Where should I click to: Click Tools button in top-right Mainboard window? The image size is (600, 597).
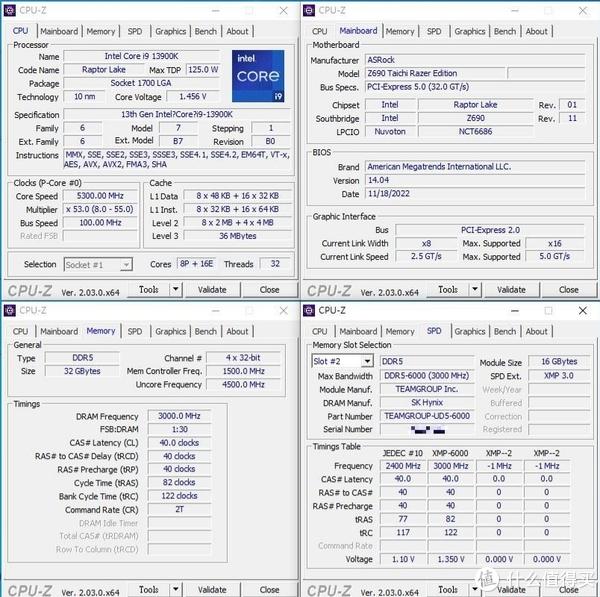[448, 289]
